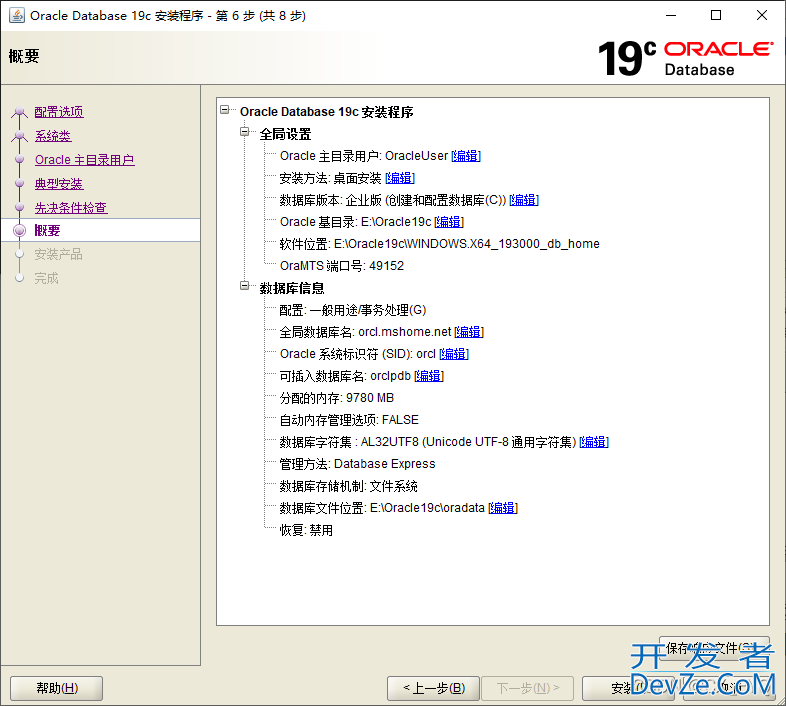The height and width of the screenshot is (706, 786).
Task: Edit the Oracle 系统标识符 SID orcl
Action: [x=454, y=354]
